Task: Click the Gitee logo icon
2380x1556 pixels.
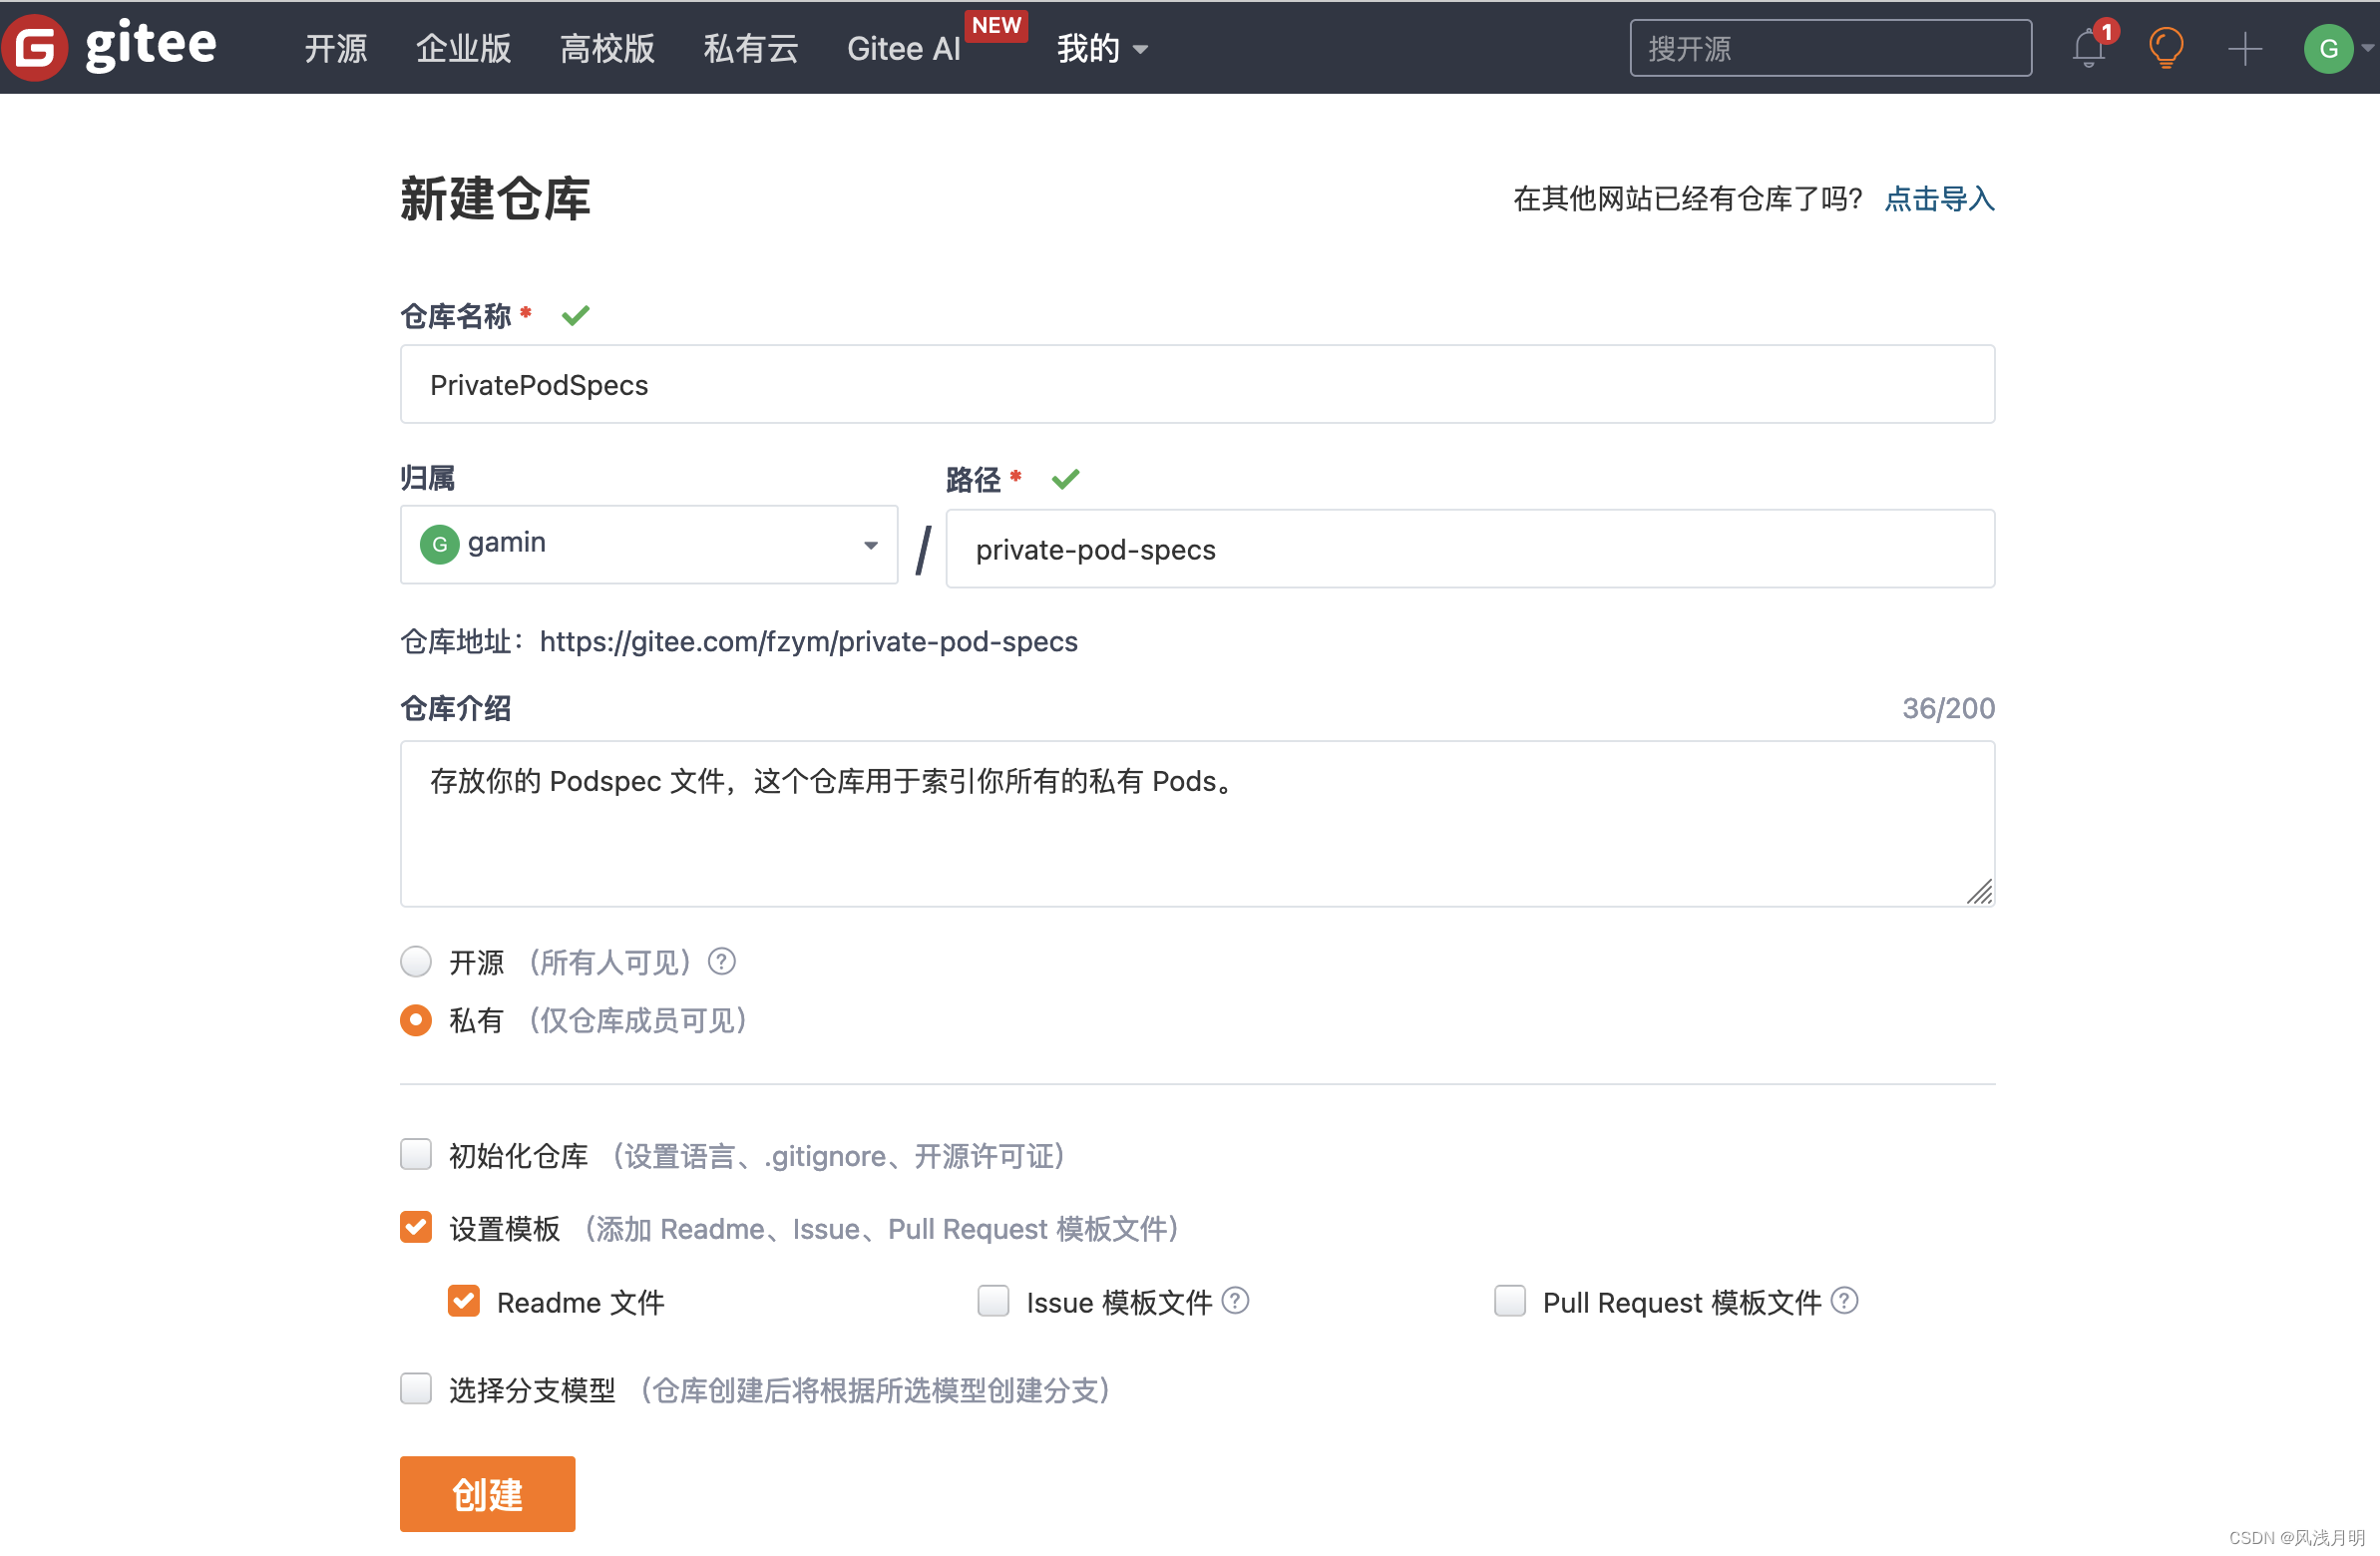Action: [35, 47]
